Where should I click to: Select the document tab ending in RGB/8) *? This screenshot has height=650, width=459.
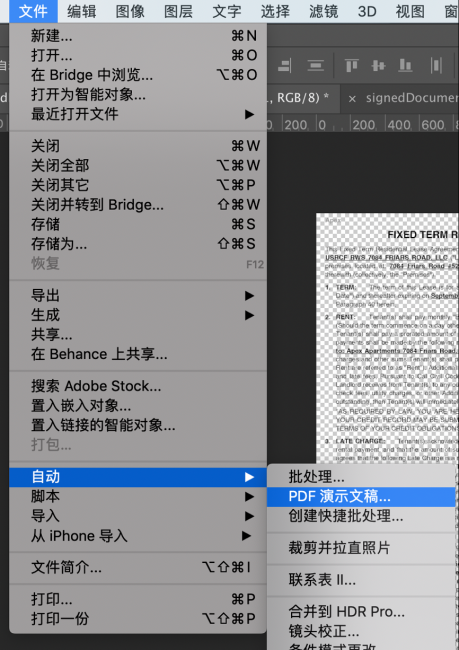pos(303,98)
